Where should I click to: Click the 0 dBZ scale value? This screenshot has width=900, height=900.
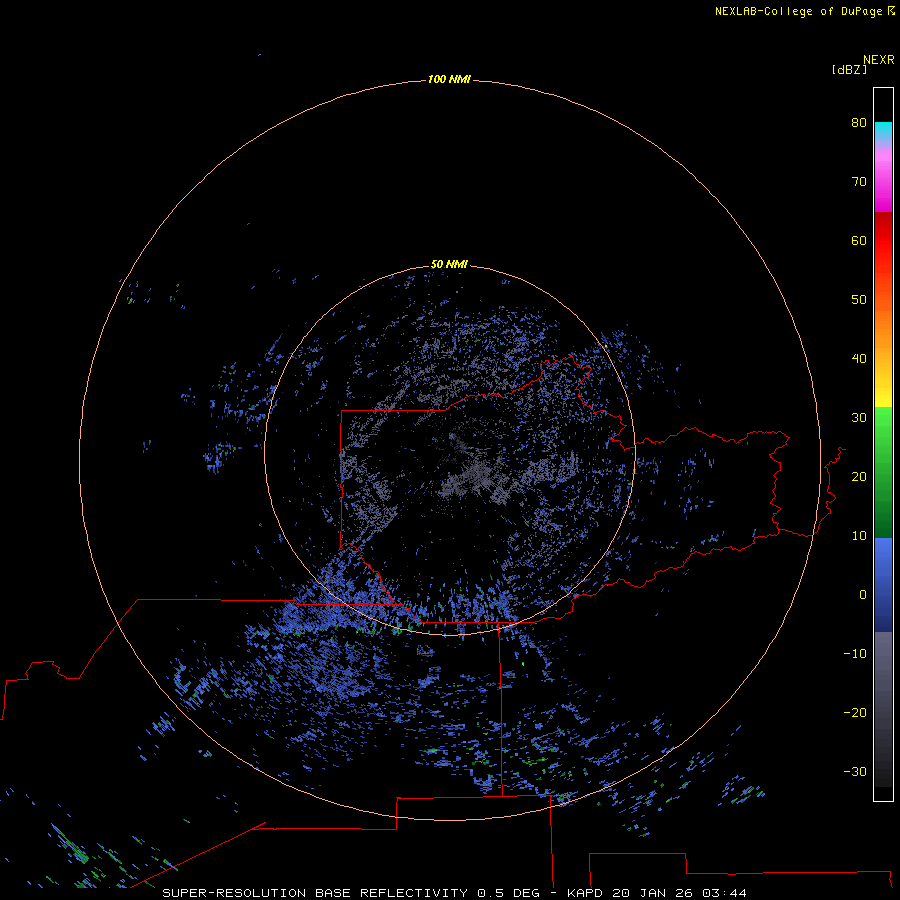point(863,595)
